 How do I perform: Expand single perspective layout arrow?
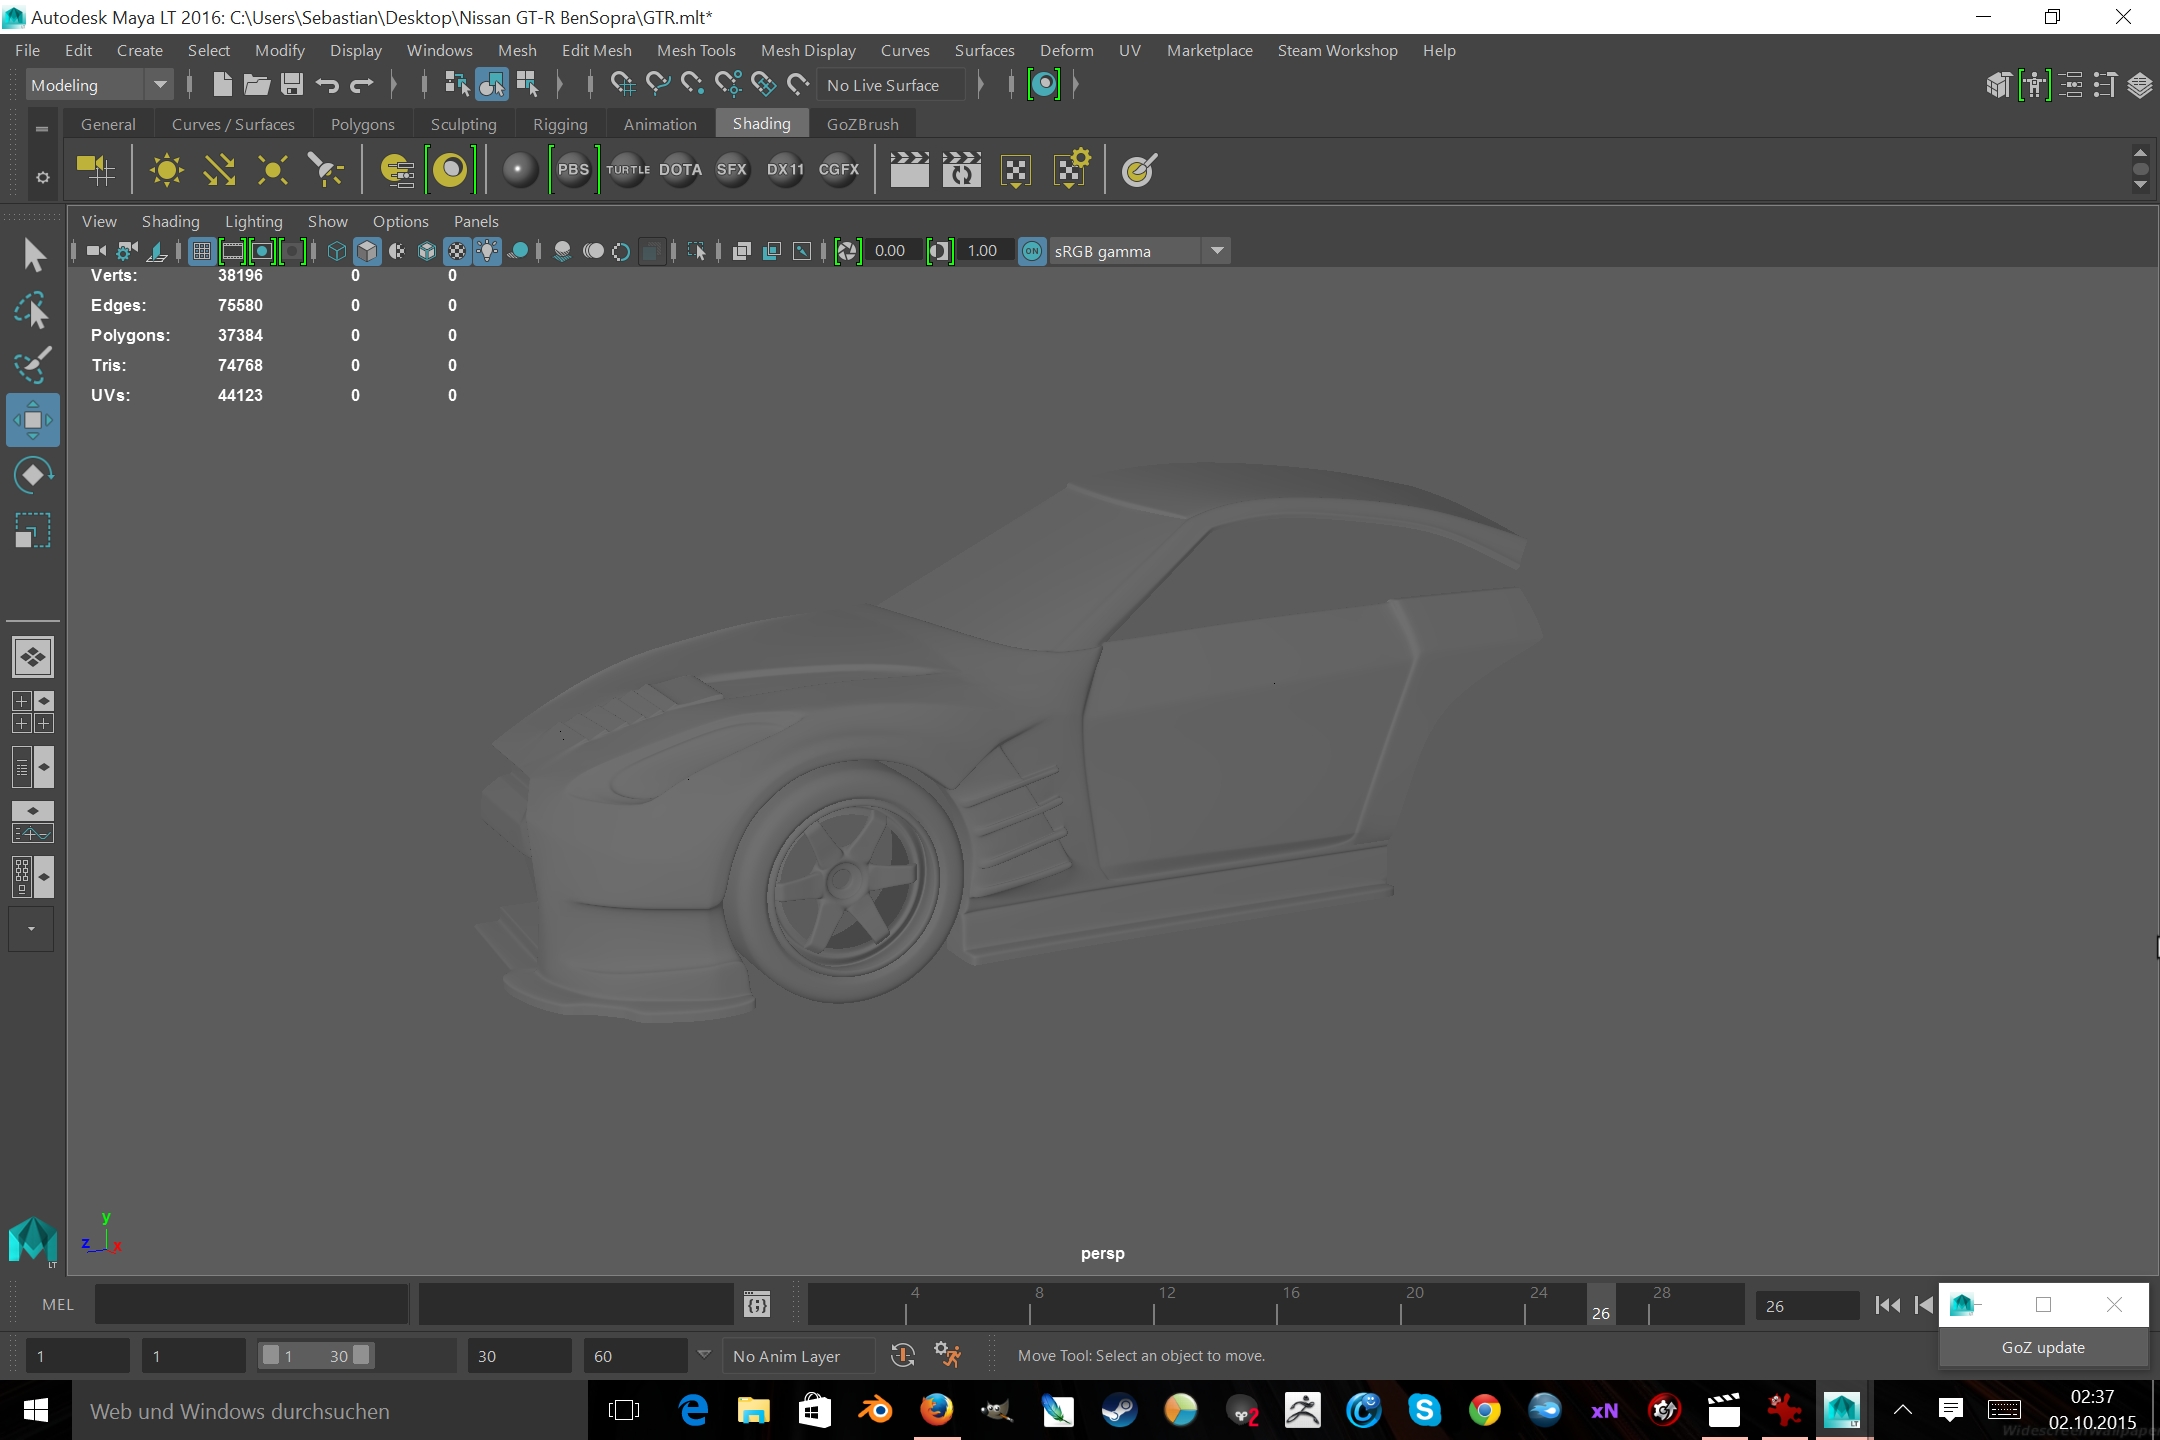tap(33, 657)
